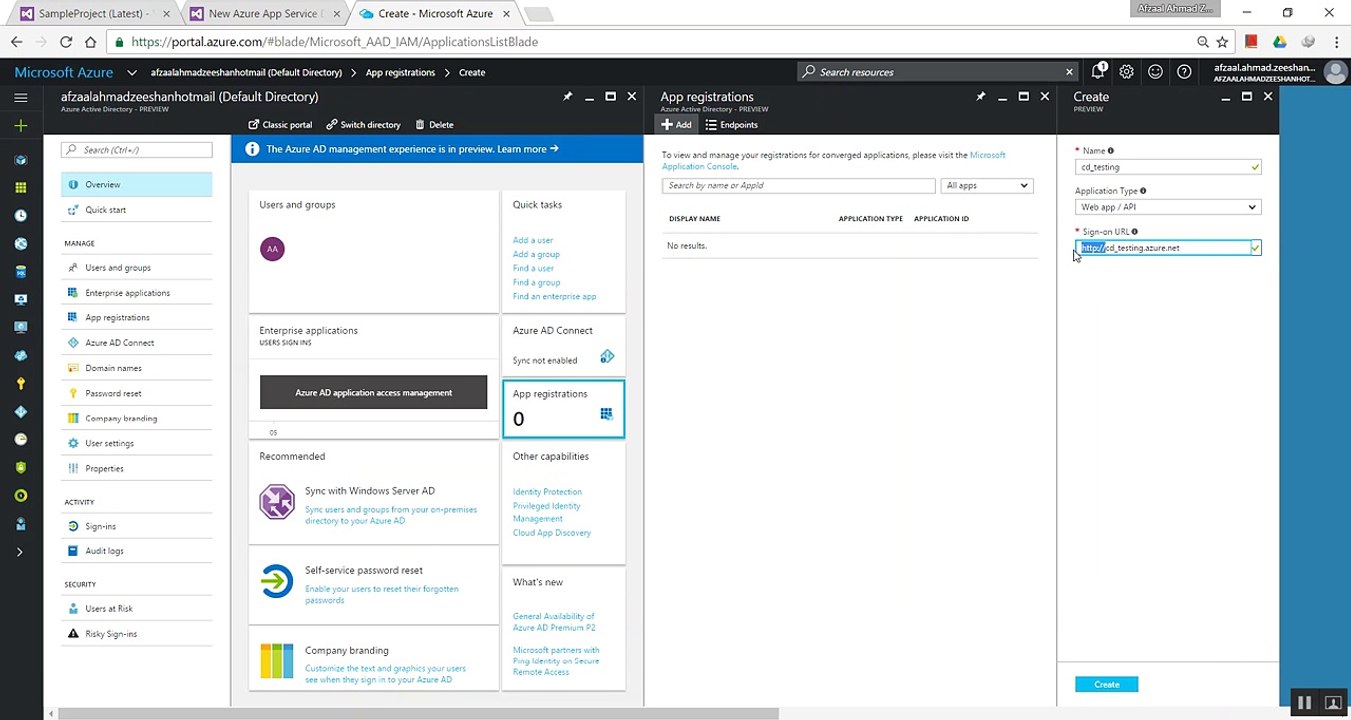1351x720 pixels.
Task: Open Azure AD Connect menu item
Action: (x=136, y=343)
